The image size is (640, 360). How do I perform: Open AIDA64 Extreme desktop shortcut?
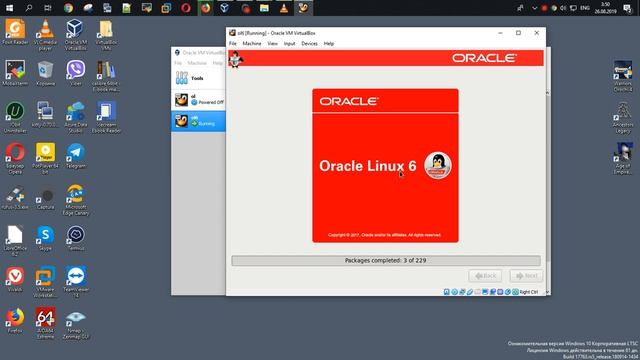[45, 323]
